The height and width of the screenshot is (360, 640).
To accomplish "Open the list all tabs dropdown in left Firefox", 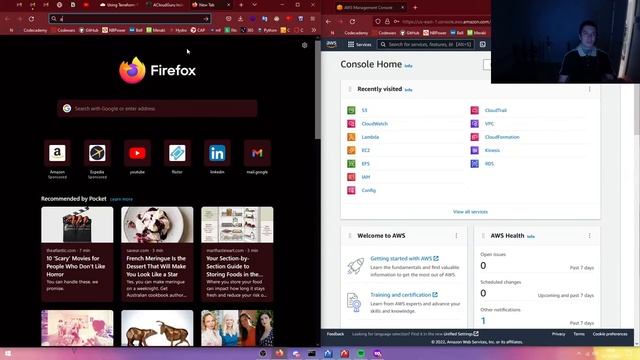I will point(254,5).
